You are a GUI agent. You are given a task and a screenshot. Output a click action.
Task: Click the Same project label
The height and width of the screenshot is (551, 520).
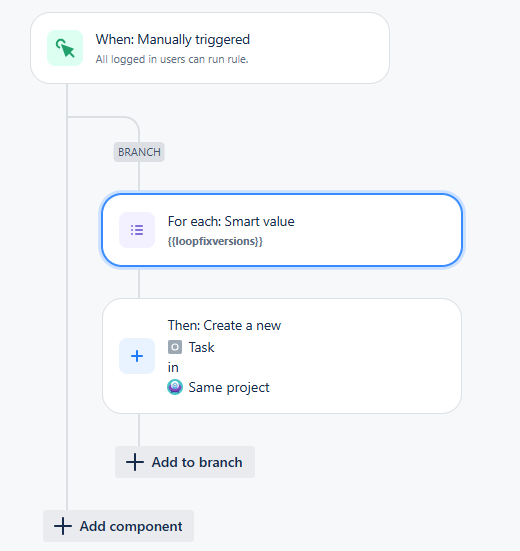(x=229, y=388)
